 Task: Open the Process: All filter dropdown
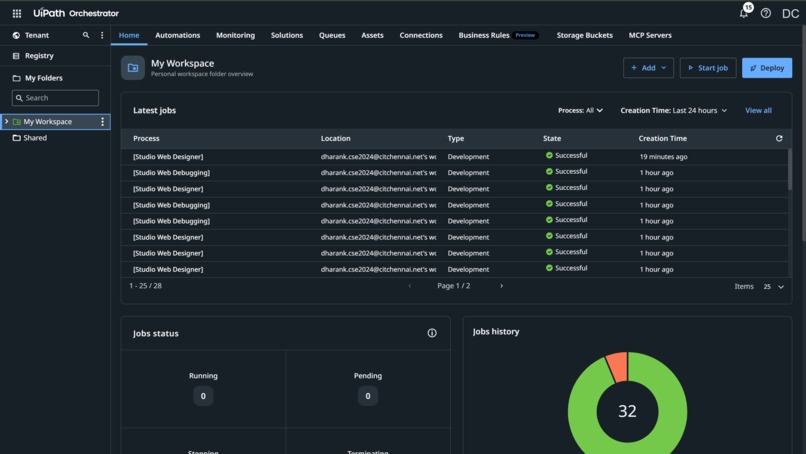point(580,110)
